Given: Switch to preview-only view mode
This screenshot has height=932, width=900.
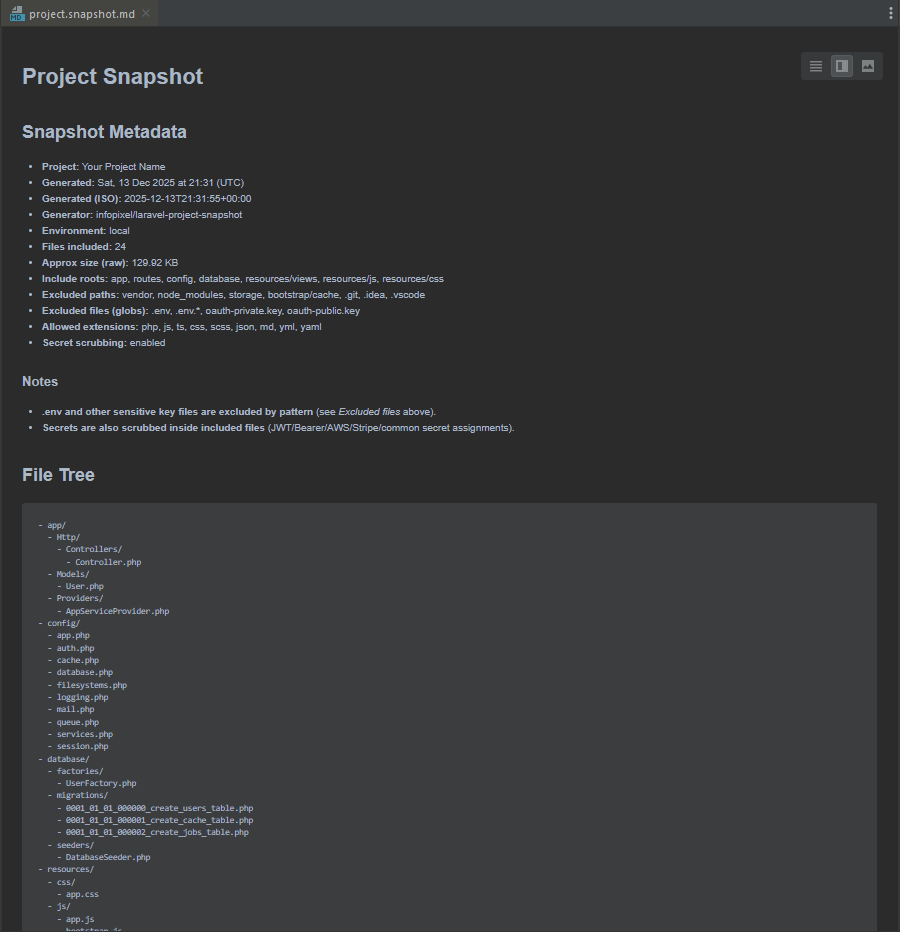Looking at the screenshot, I should tap(867, 66).
